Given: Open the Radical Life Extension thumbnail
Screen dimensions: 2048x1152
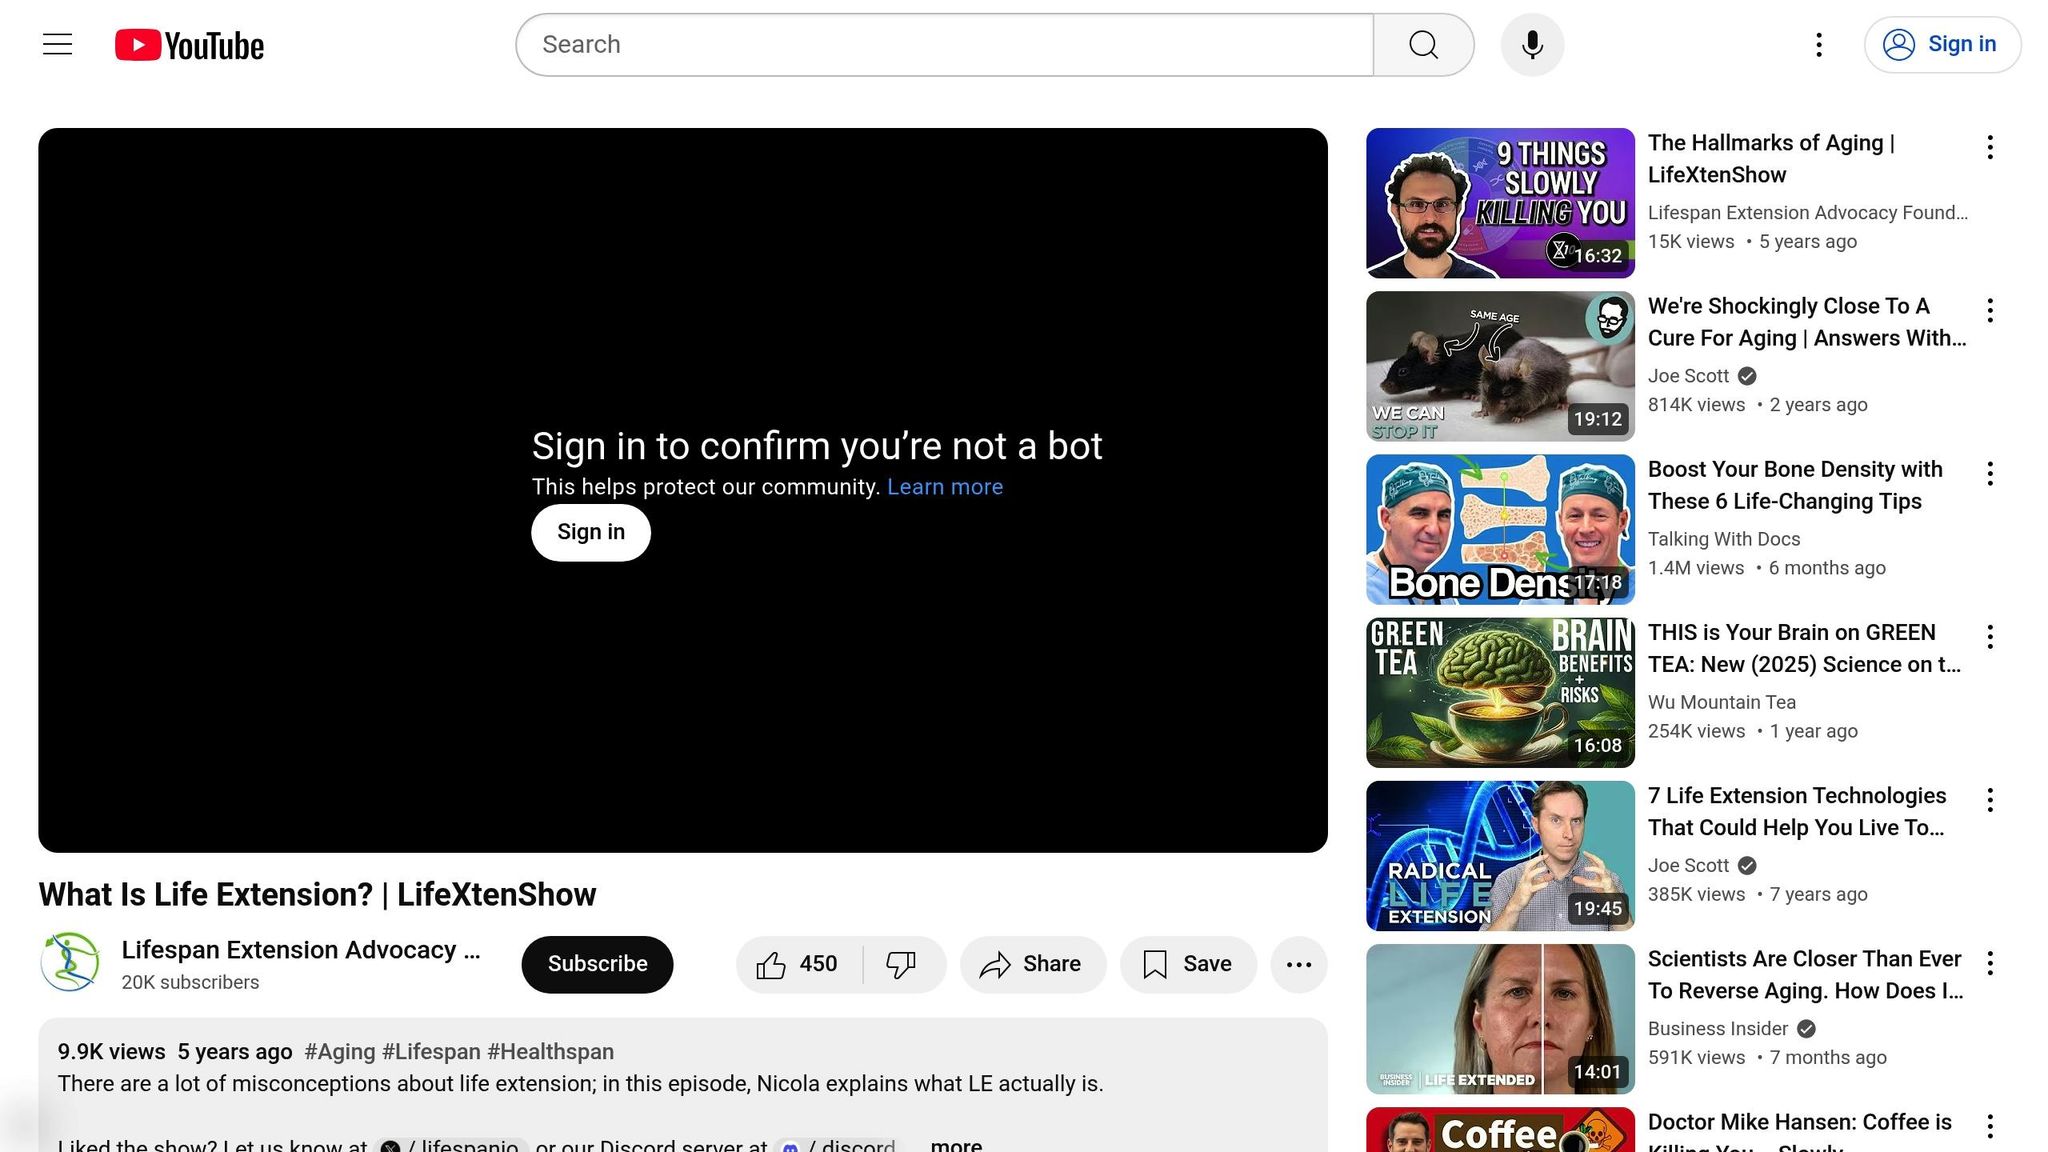Looking at the screenshot, I should (1500, 855).
